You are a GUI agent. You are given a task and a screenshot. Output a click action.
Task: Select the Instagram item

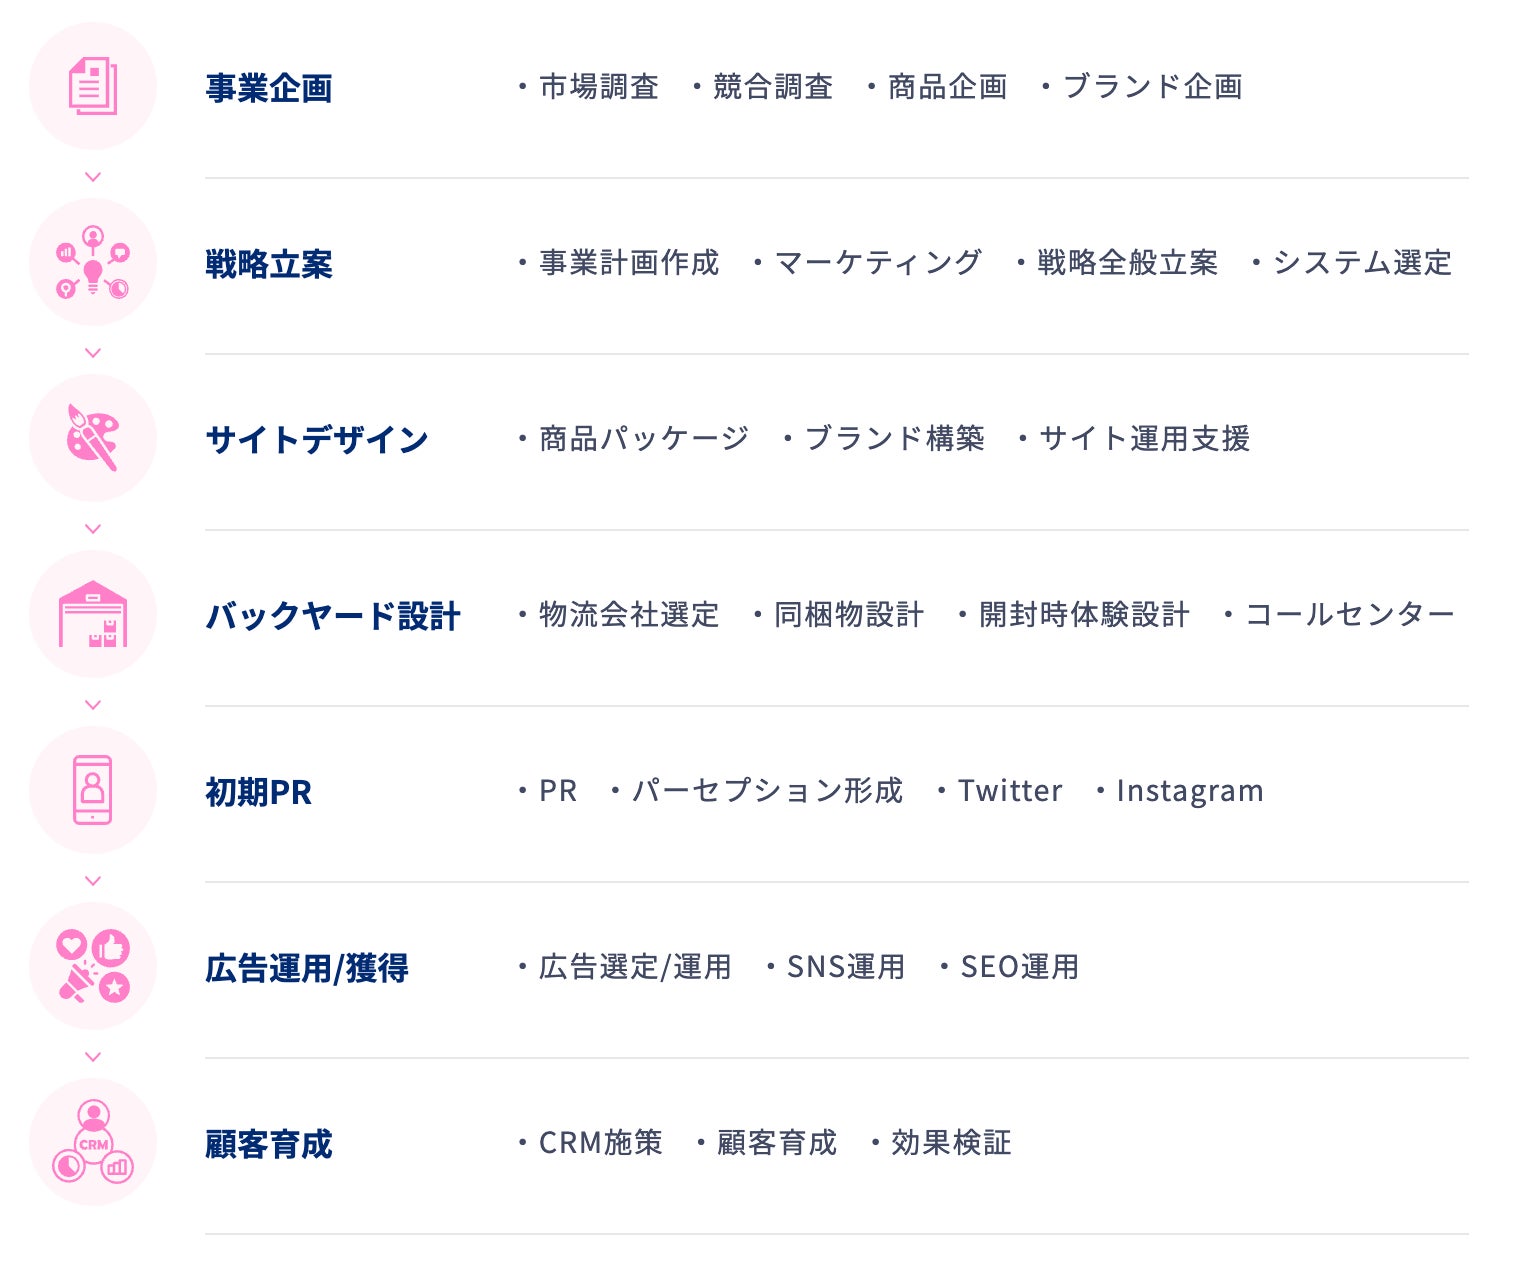click(1190, 791)
